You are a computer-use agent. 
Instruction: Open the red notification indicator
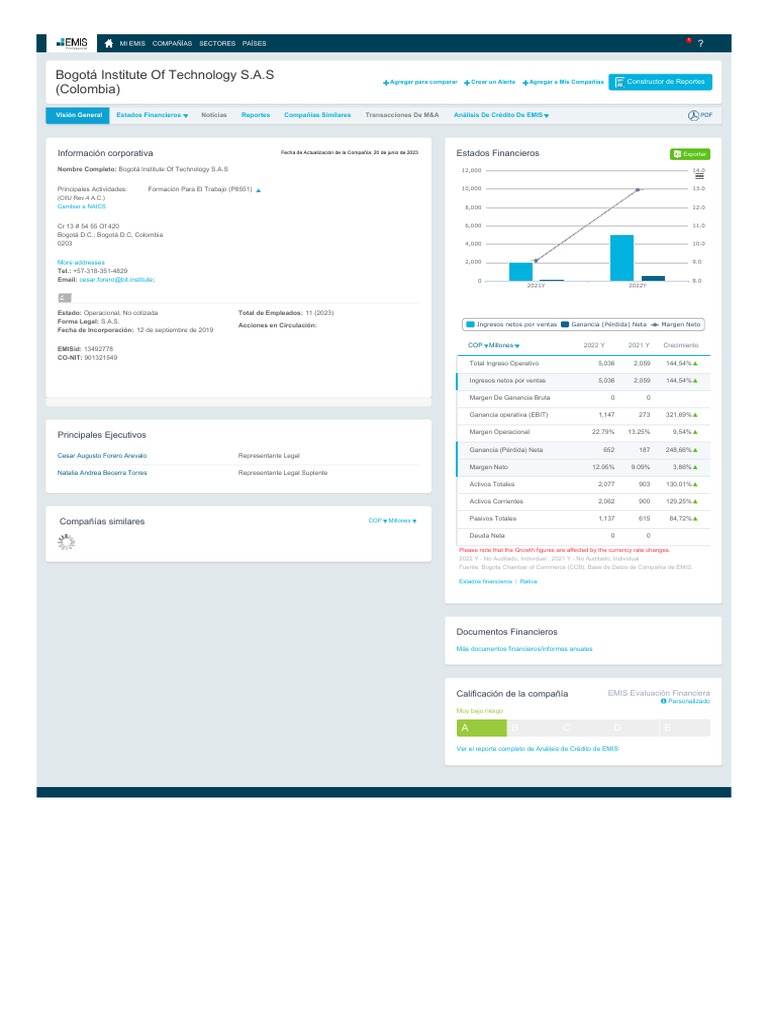pos(688,40)
